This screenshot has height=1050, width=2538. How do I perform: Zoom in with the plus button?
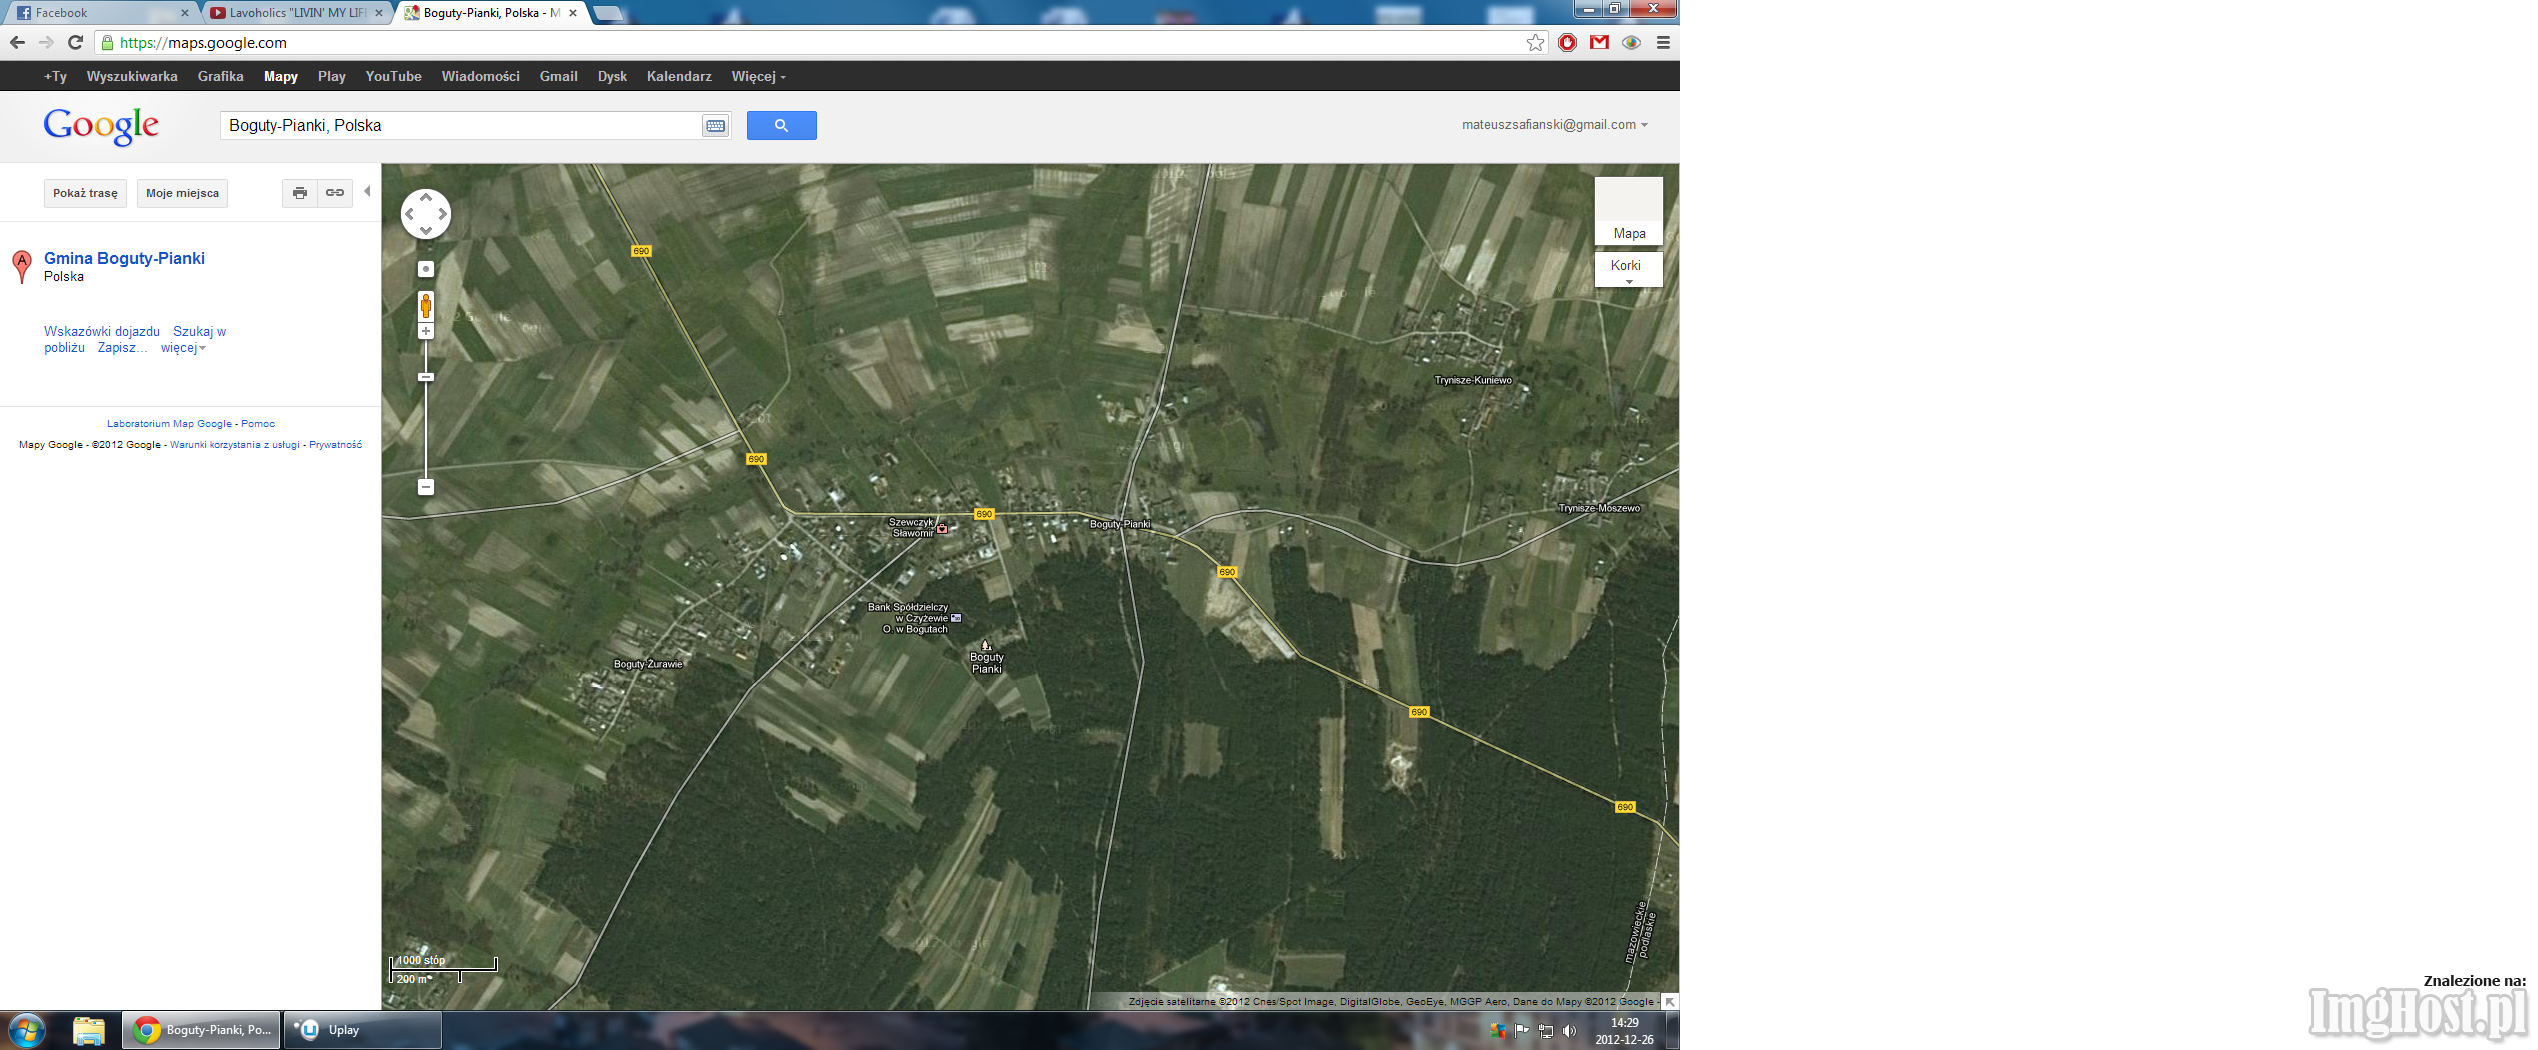coord(426,331)
